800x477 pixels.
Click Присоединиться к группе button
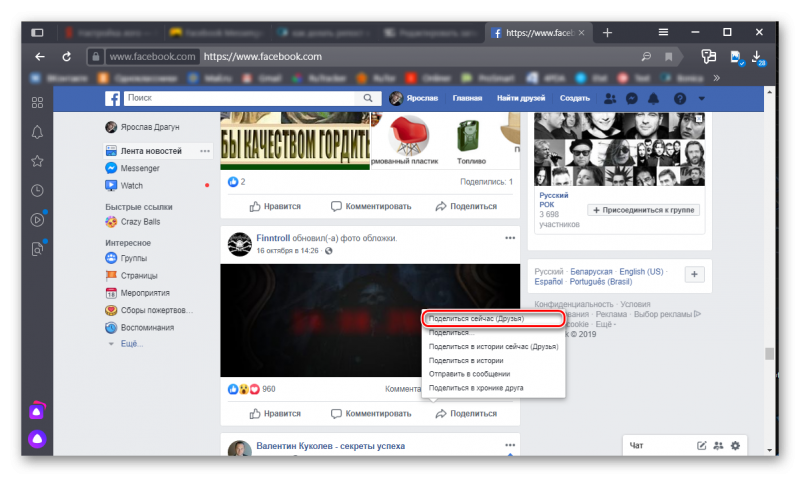(x=643, y=210)
